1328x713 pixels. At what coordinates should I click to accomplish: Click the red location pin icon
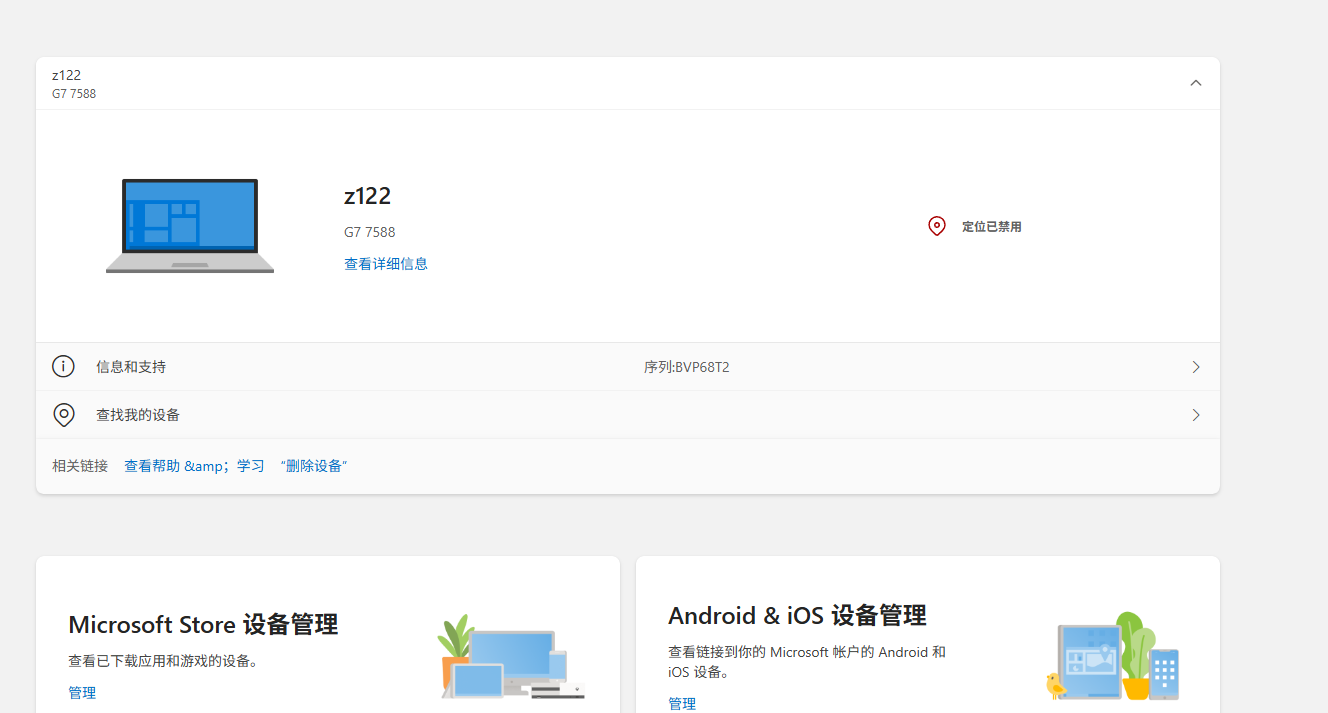click(937, 226)
